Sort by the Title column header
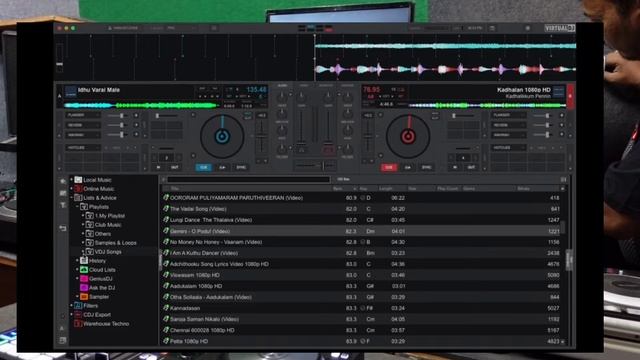This screenshot has height=360, width=640. (x=175, y=189)
